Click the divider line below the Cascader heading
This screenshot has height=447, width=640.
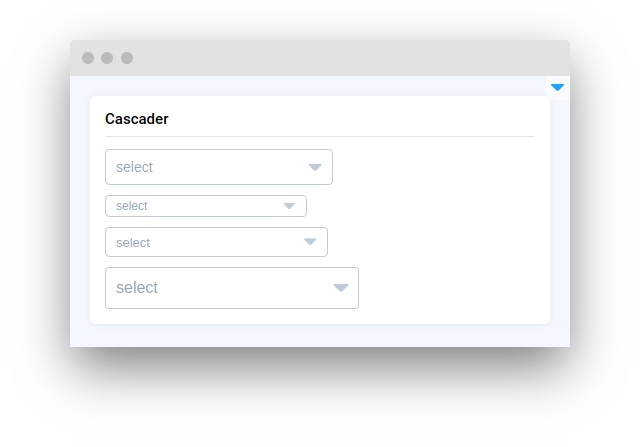coord(320,136)
